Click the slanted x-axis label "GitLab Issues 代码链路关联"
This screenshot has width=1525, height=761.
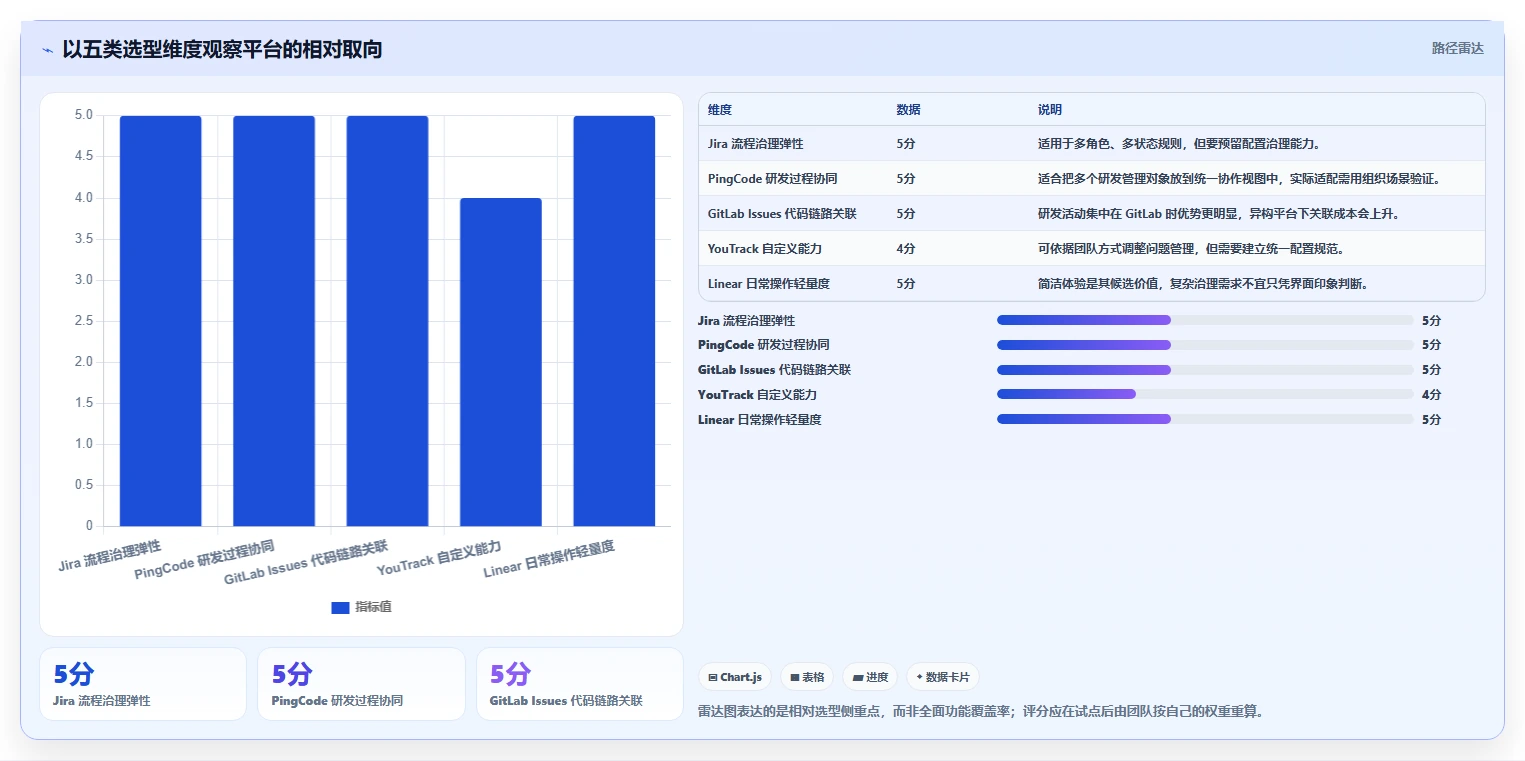coord(306,563)
